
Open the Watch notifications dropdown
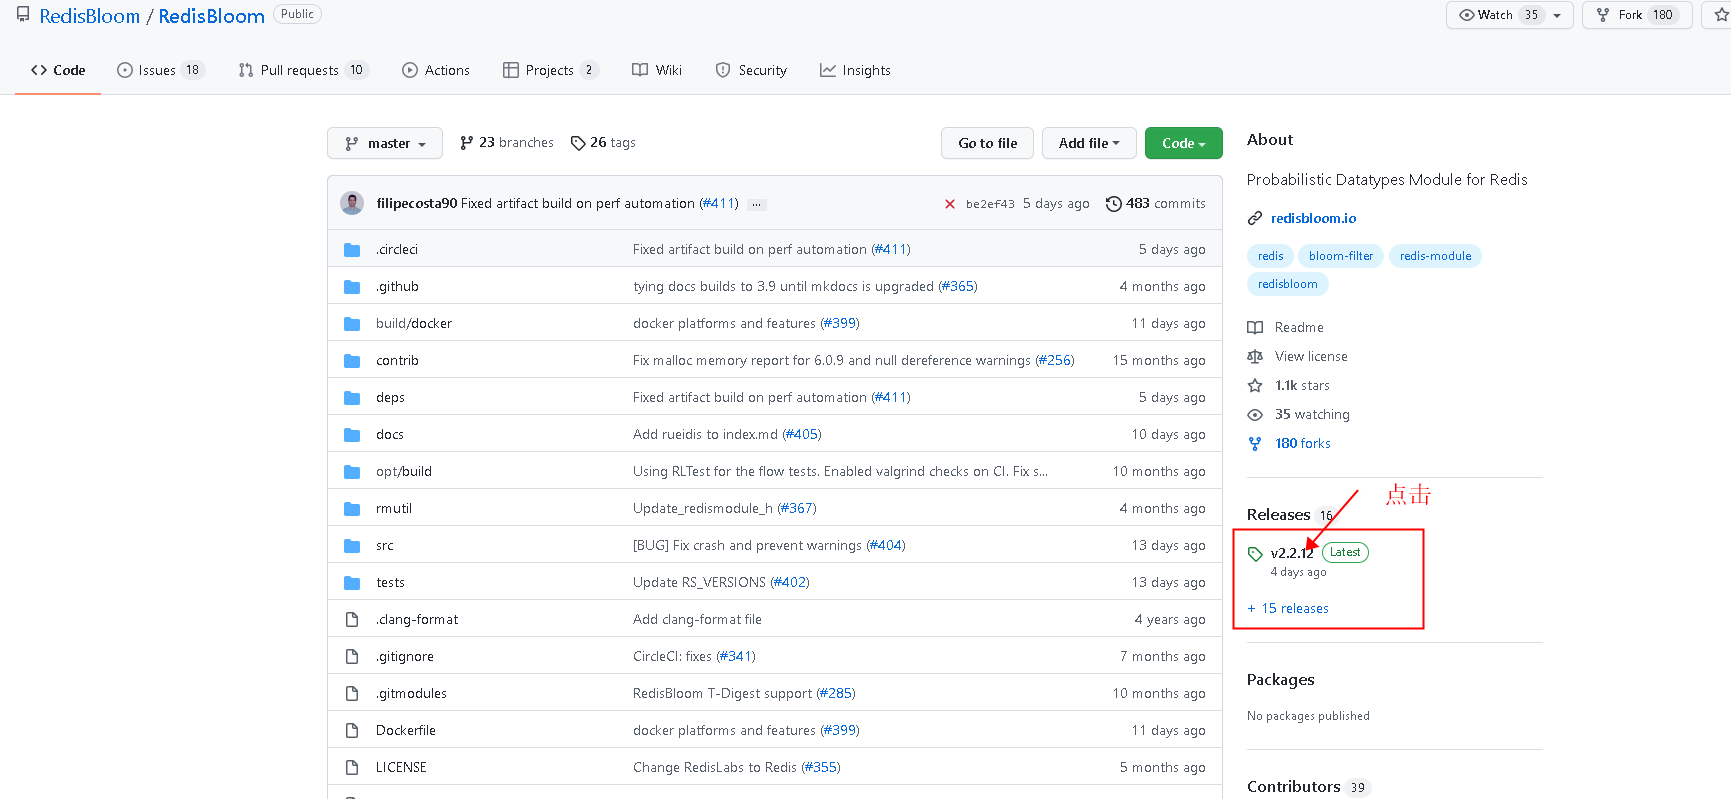1510,15
